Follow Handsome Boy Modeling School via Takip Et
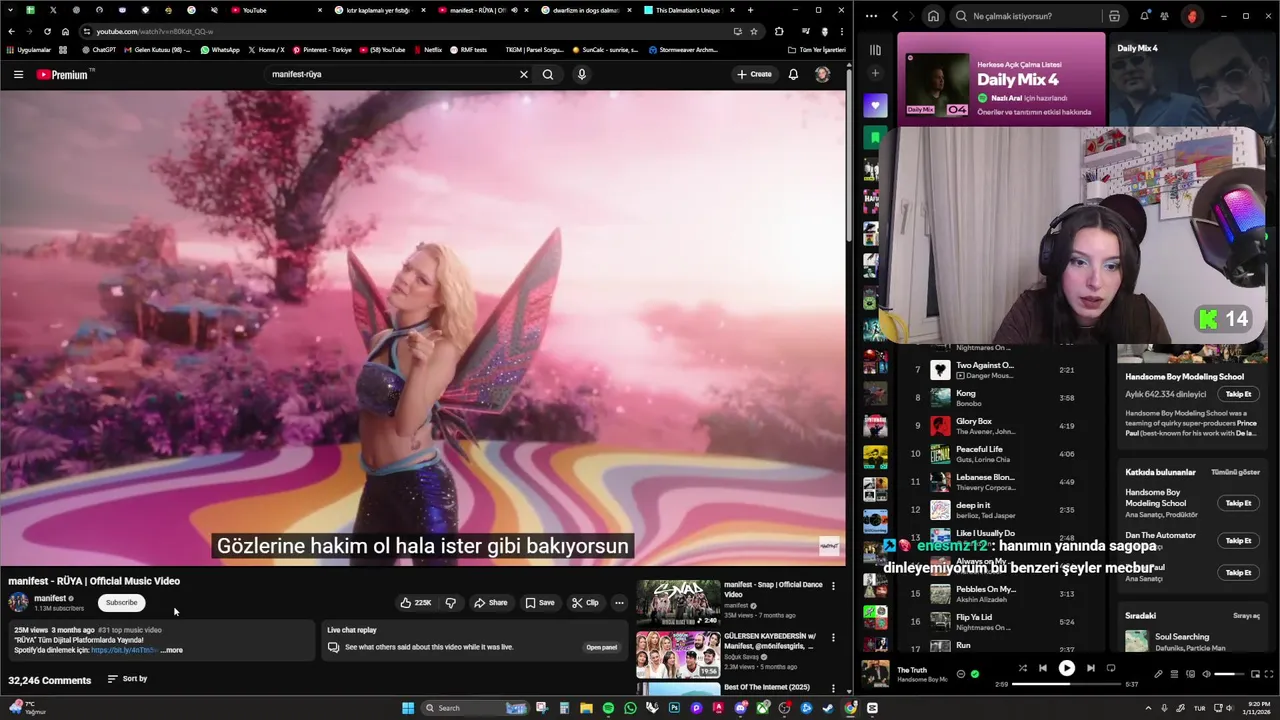 pos(1238,394)
